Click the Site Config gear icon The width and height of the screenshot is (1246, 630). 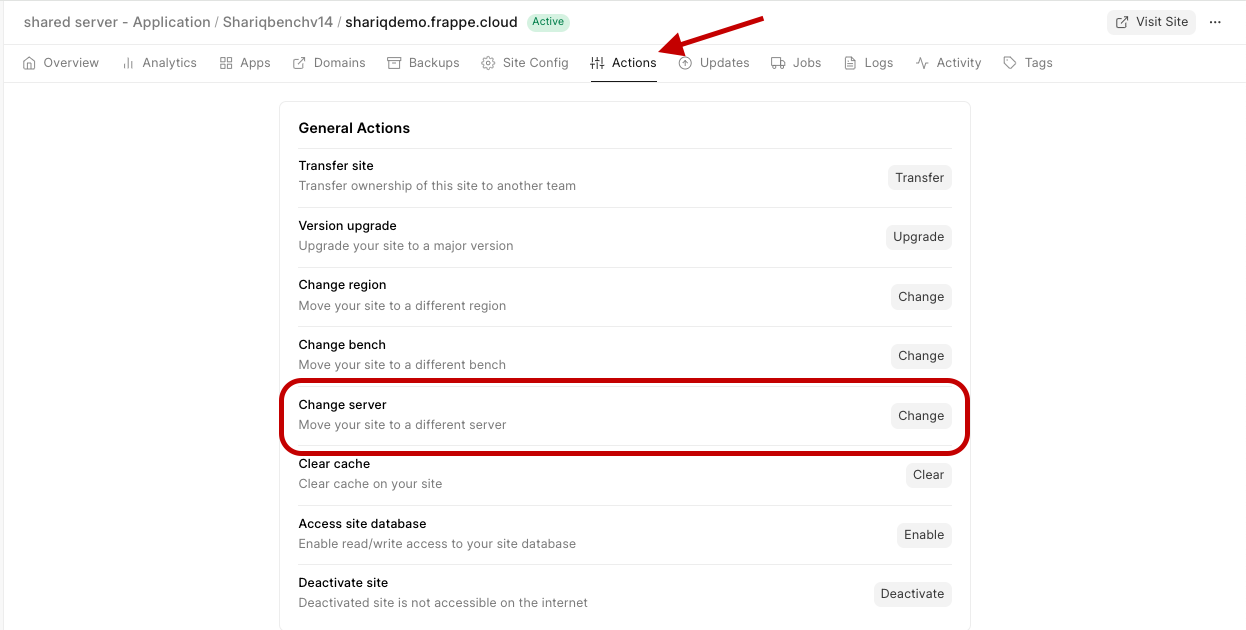pos(488,63)
